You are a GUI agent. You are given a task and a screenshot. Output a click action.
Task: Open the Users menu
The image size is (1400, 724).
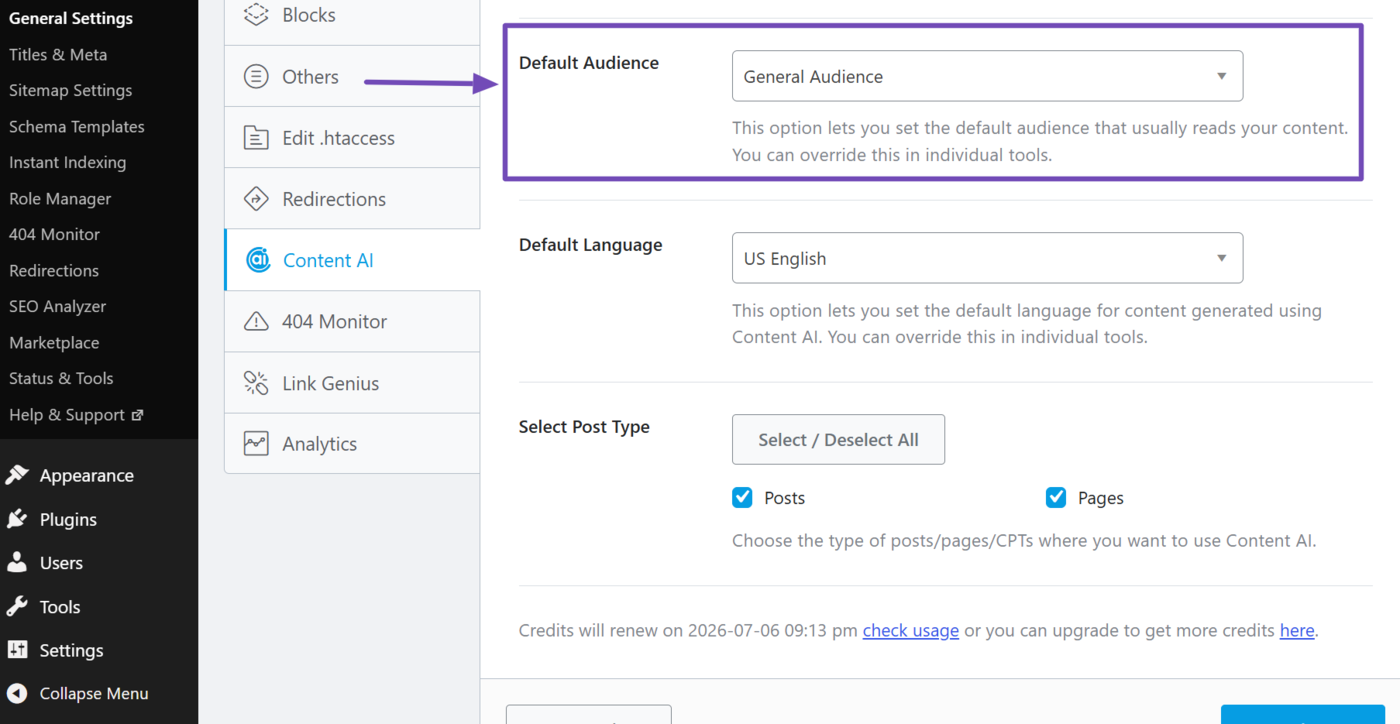(99, 563)
